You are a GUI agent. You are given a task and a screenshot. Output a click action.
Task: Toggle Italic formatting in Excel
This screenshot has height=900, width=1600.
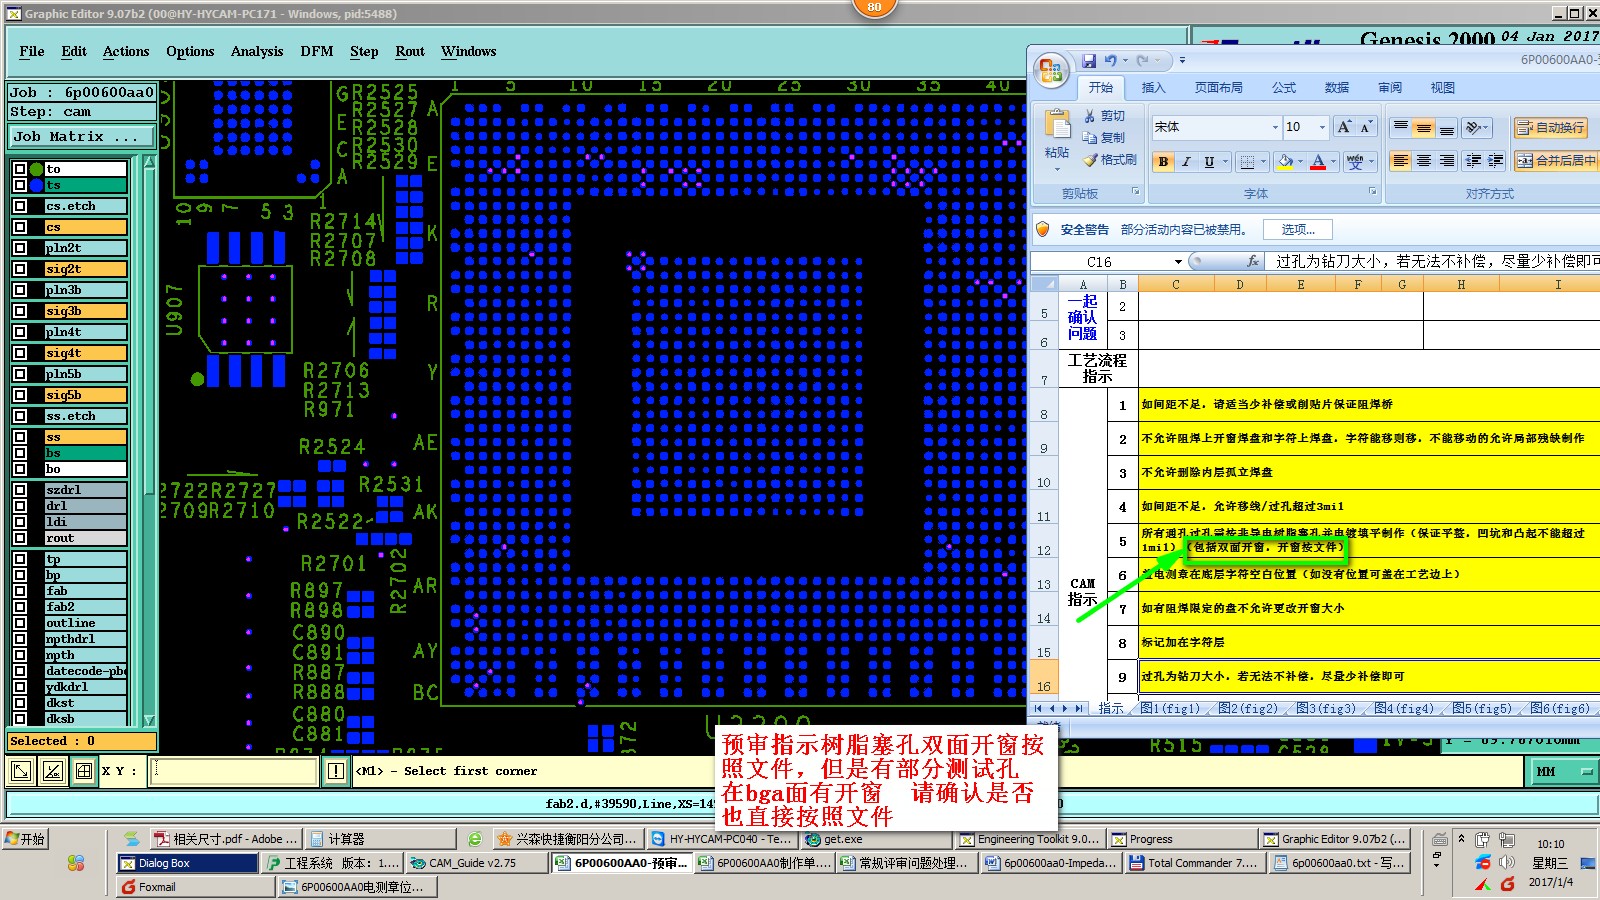tap(1186, 162)
